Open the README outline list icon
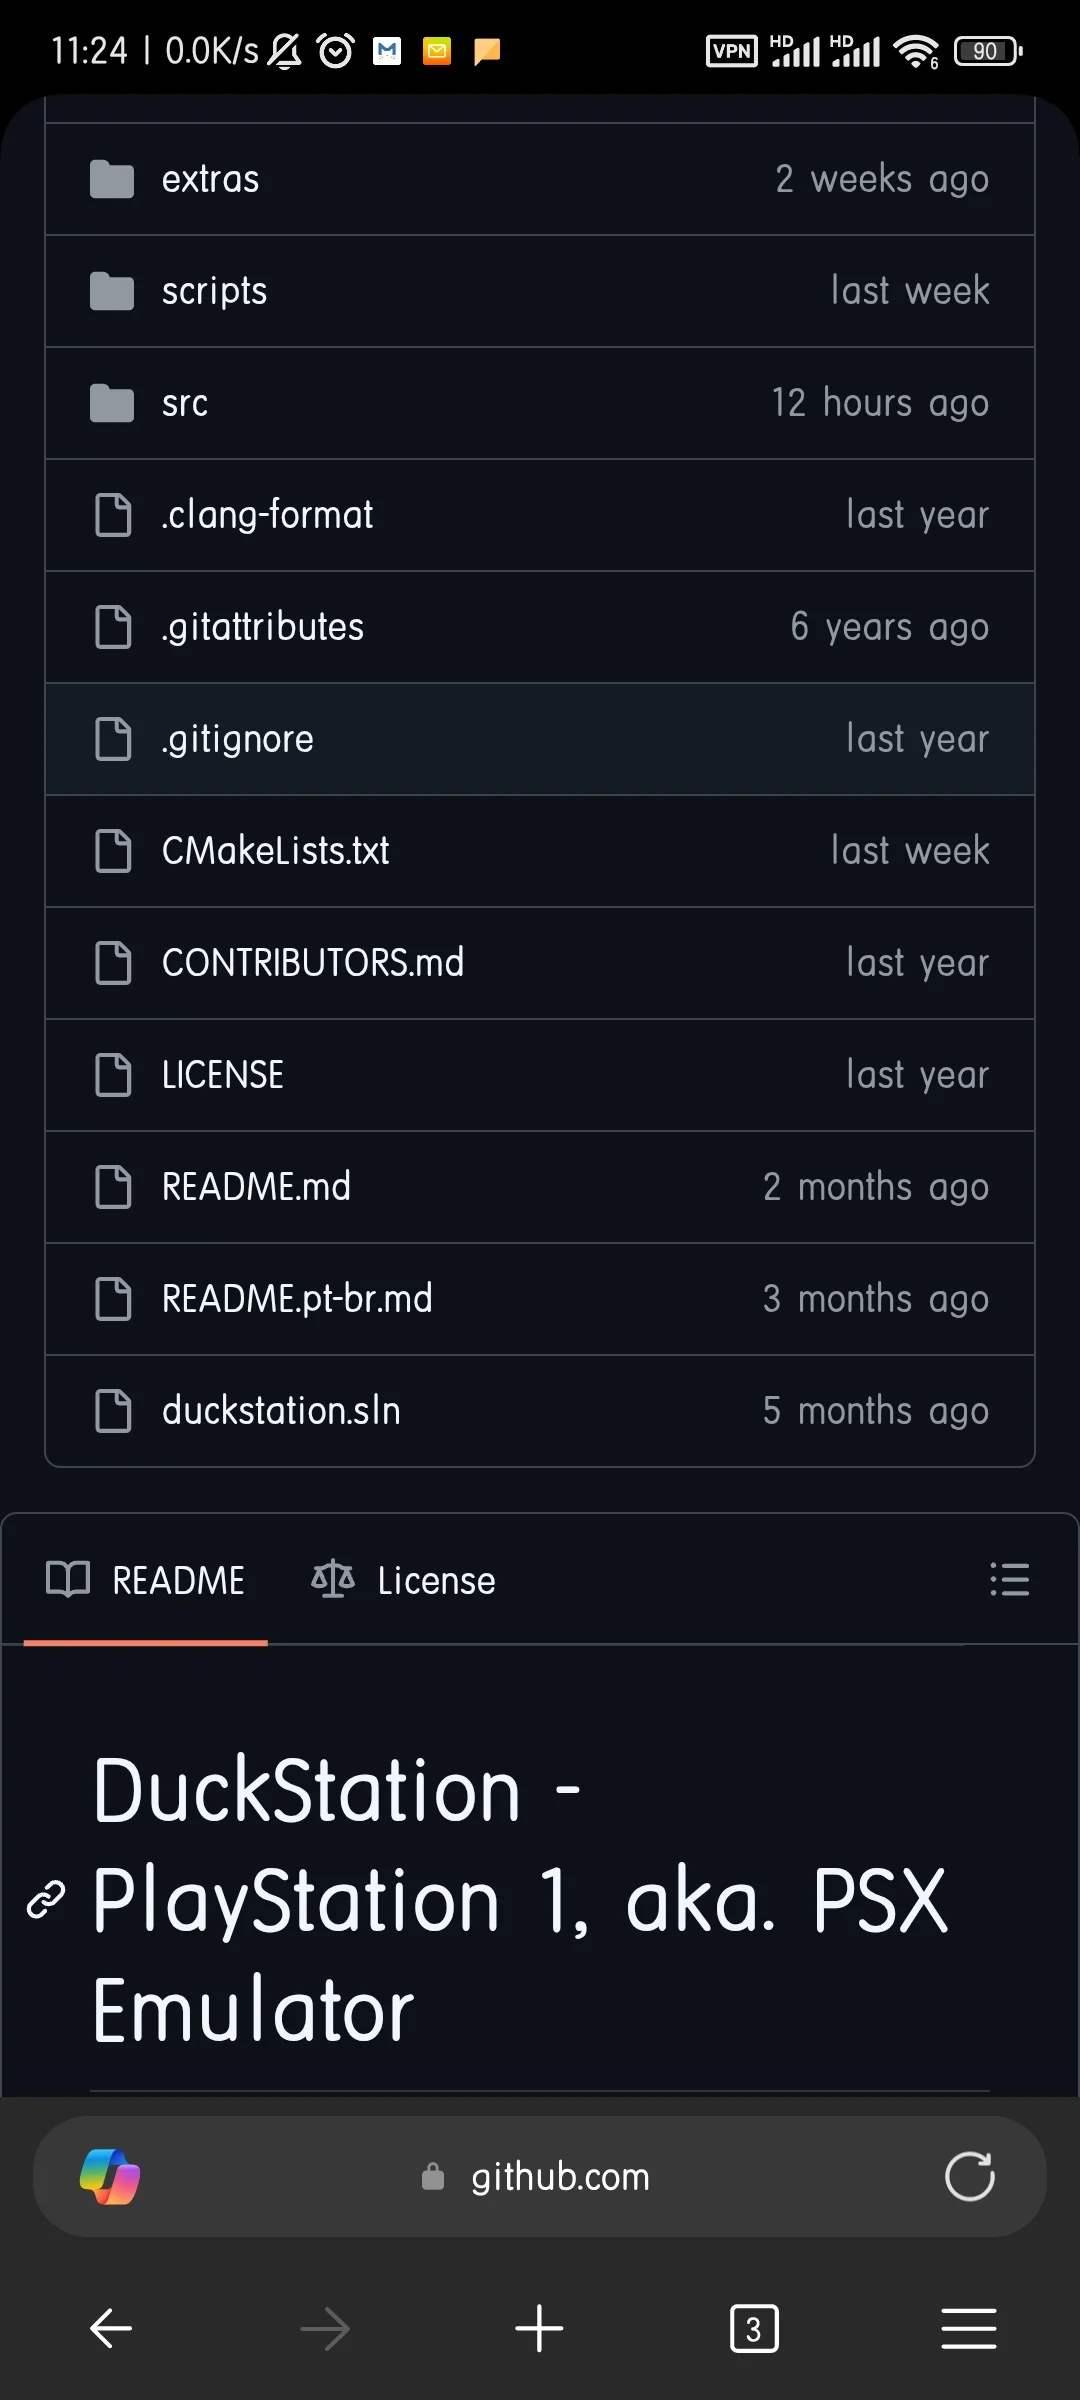 pos(1009,1580)
